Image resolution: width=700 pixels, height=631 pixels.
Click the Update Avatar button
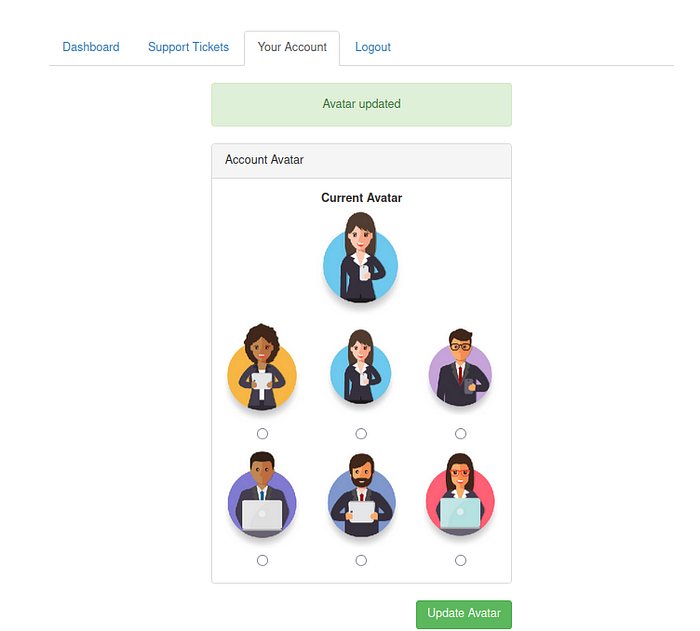464,614
